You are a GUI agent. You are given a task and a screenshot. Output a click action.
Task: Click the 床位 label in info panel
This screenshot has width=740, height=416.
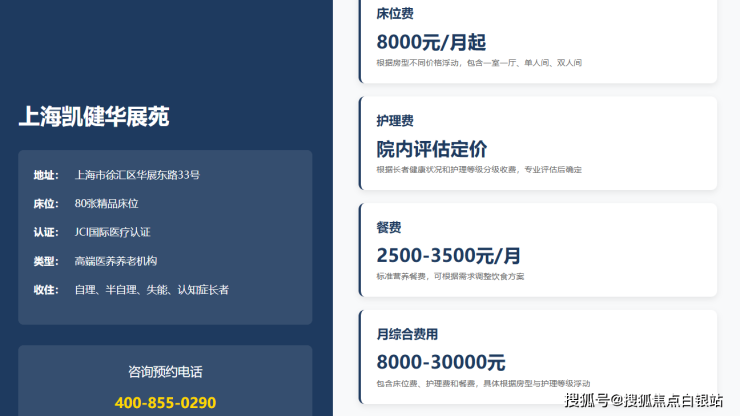point(46,204)
